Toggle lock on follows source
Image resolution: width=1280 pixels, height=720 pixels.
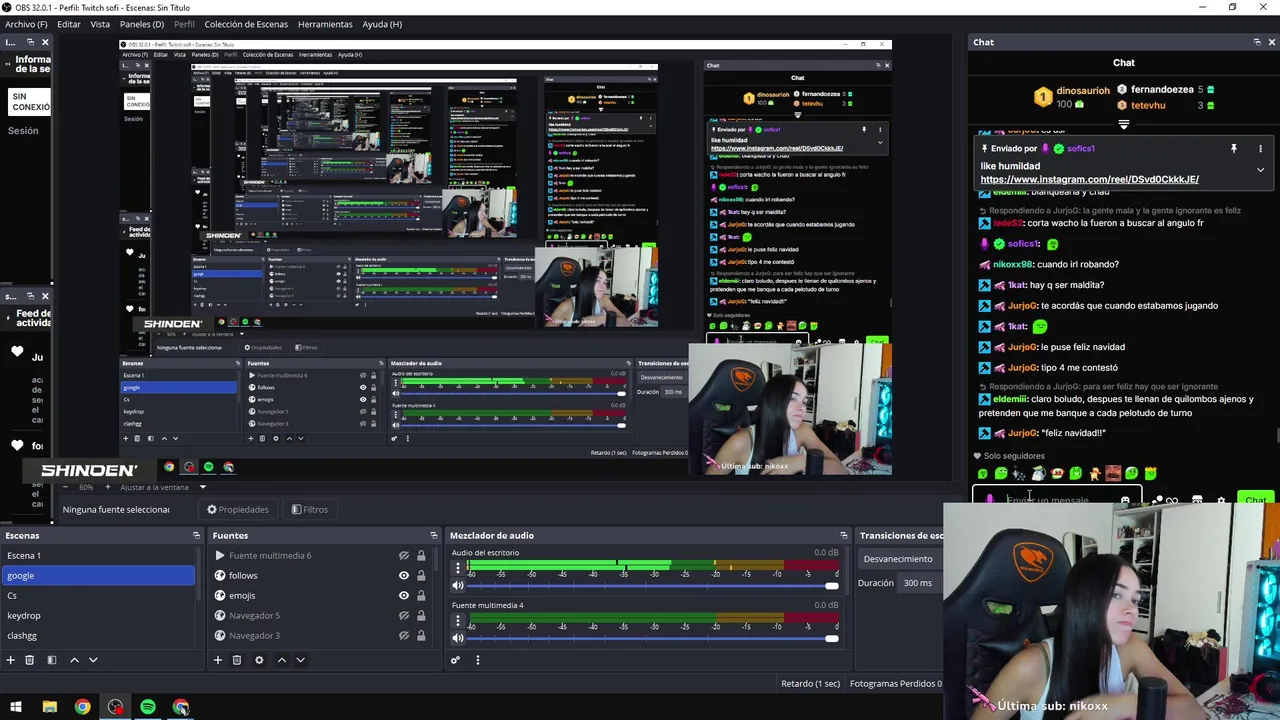coord(421,576)
